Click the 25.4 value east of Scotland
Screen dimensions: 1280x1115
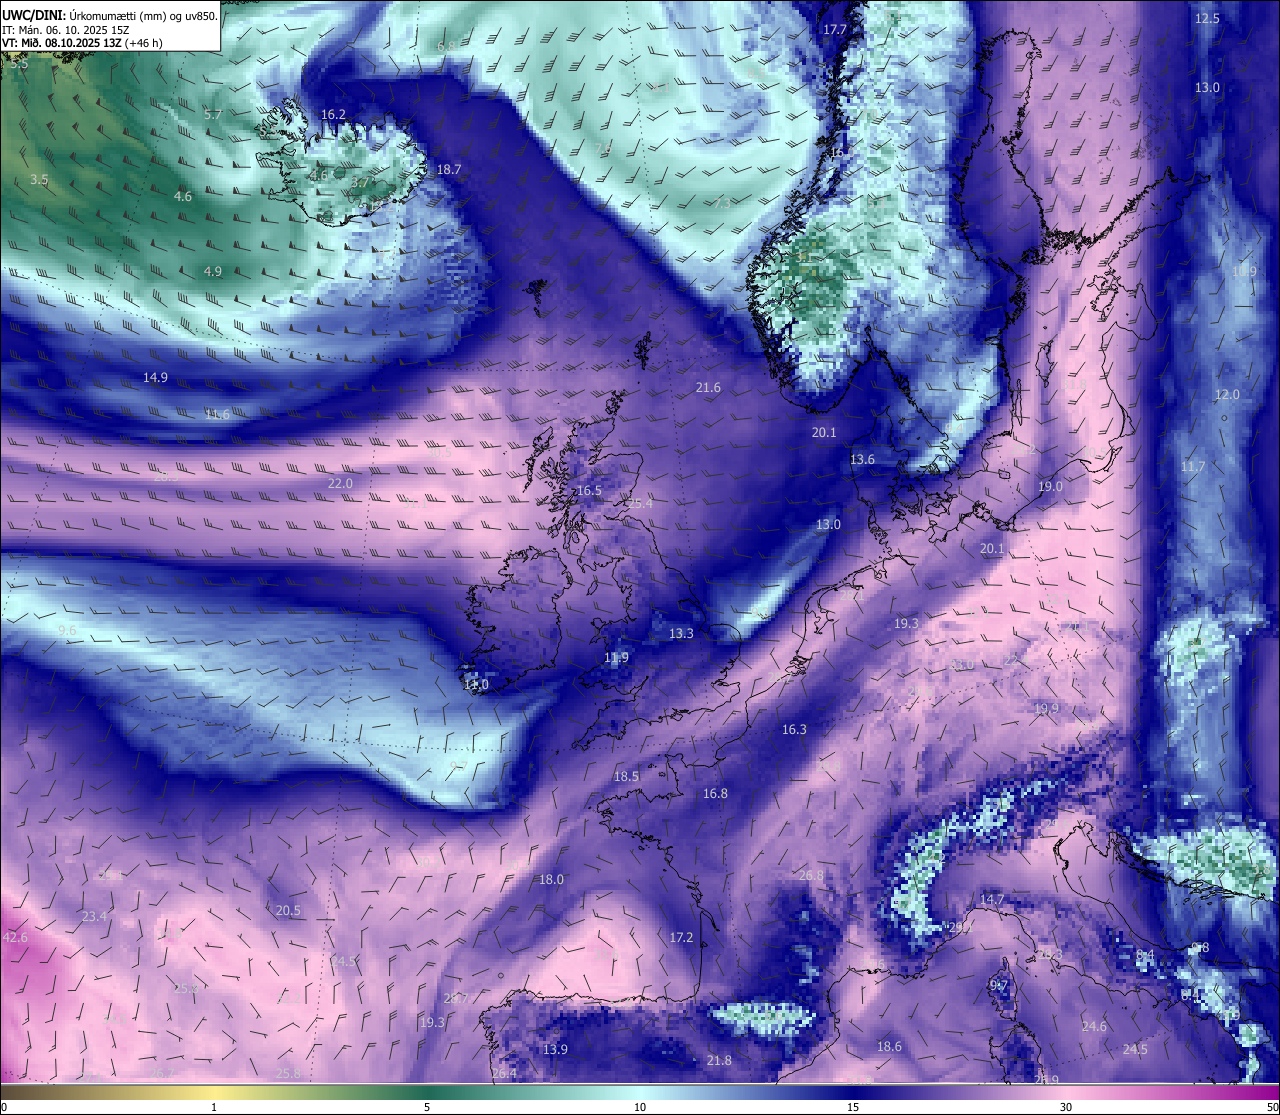[x=640, y=503]
